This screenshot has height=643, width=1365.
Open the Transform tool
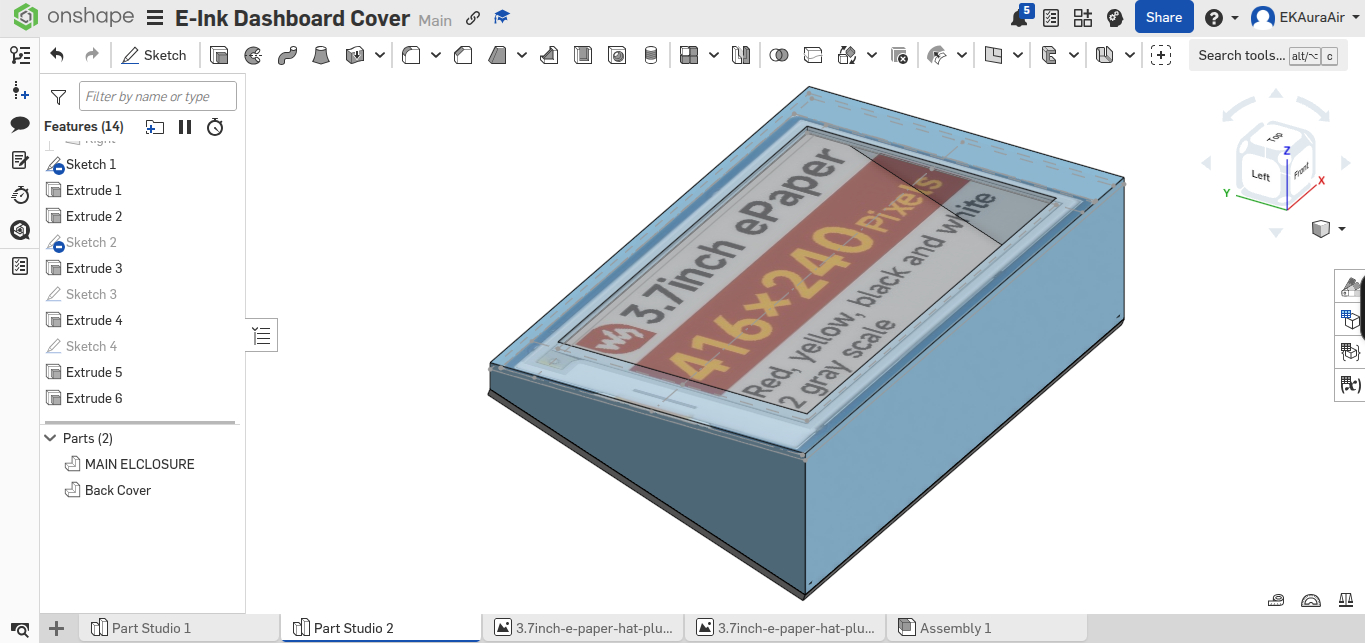point(846,55)
